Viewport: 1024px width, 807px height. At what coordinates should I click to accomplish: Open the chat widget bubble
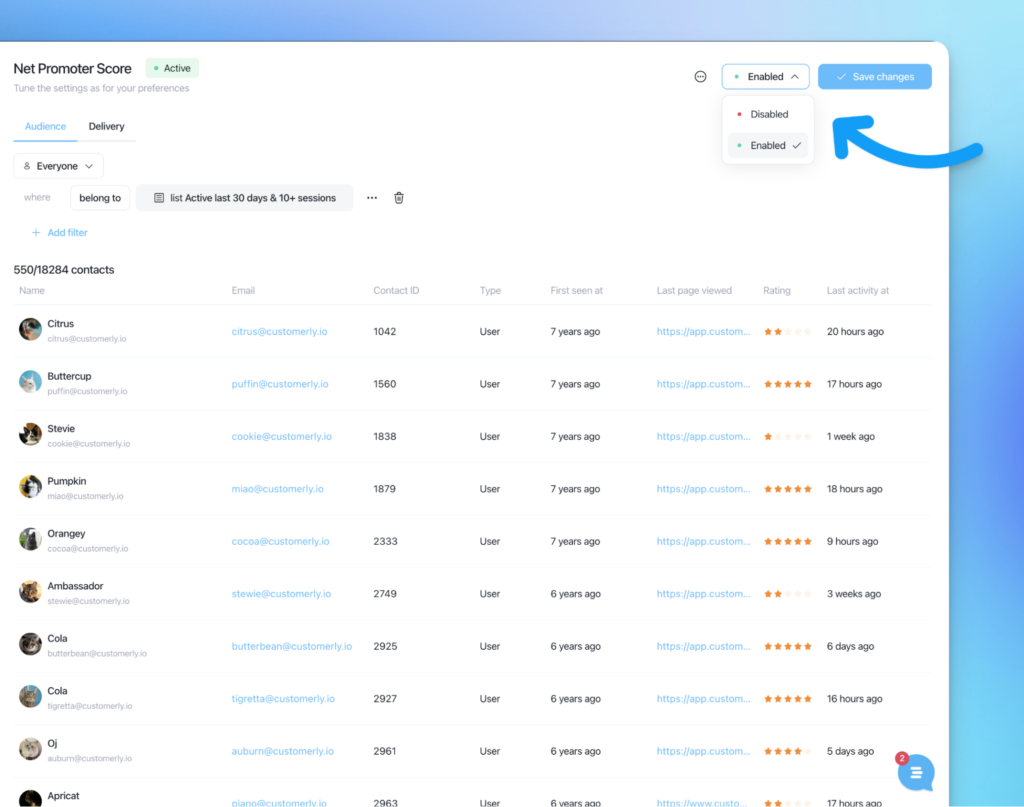coord(916,772)
